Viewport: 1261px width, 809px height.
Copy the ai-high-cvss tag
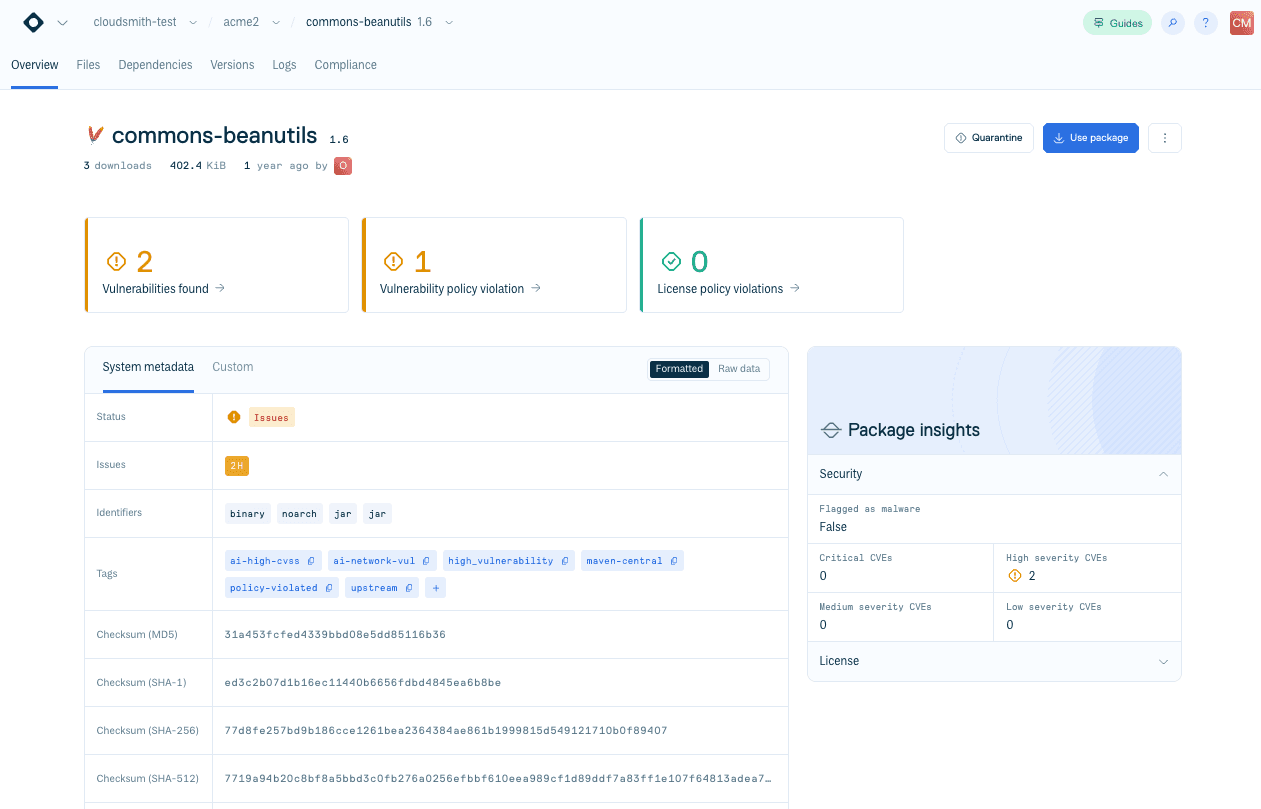click(x=311, y=561)
